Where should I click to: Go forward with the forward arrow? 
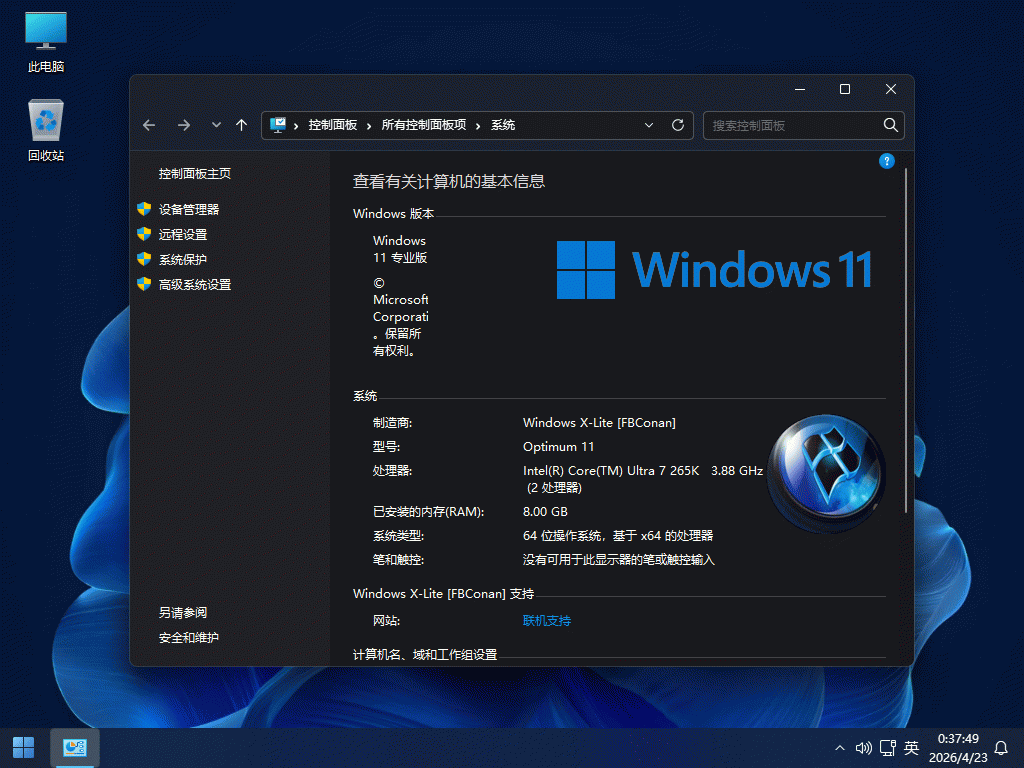[x=184, y=125]
